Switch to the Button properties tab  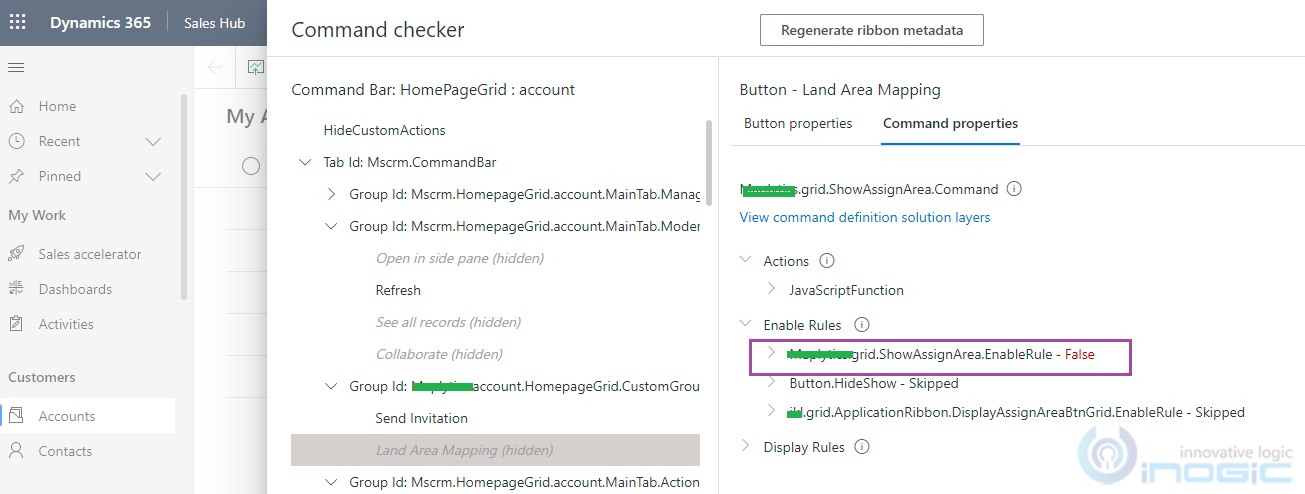click(x=798, y=124)
